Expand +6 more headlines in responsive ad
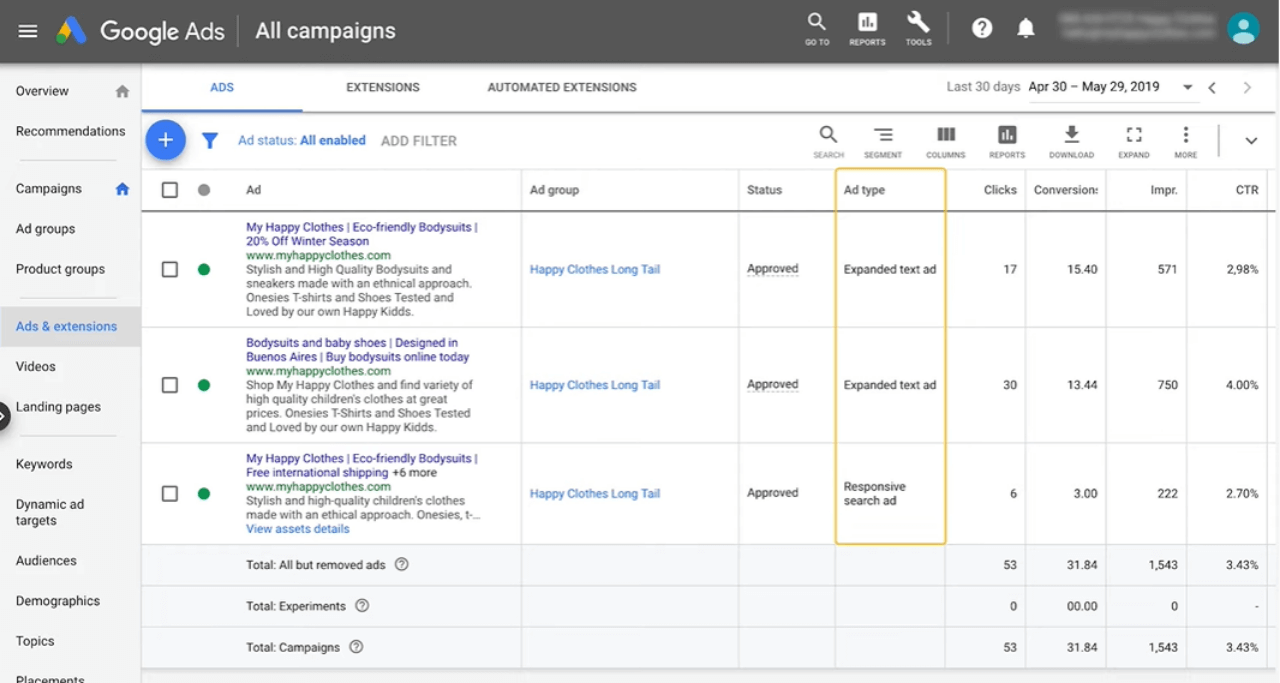Screen dimensions: 1280x683 click(x=414, y=473)
